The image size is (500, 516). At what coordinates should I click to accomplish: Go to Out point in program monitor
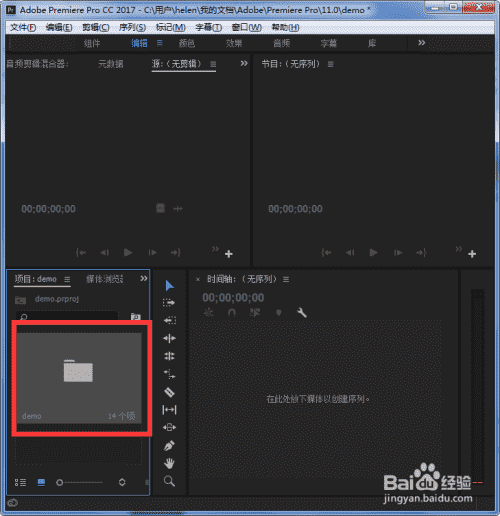(x=421, y=253)
